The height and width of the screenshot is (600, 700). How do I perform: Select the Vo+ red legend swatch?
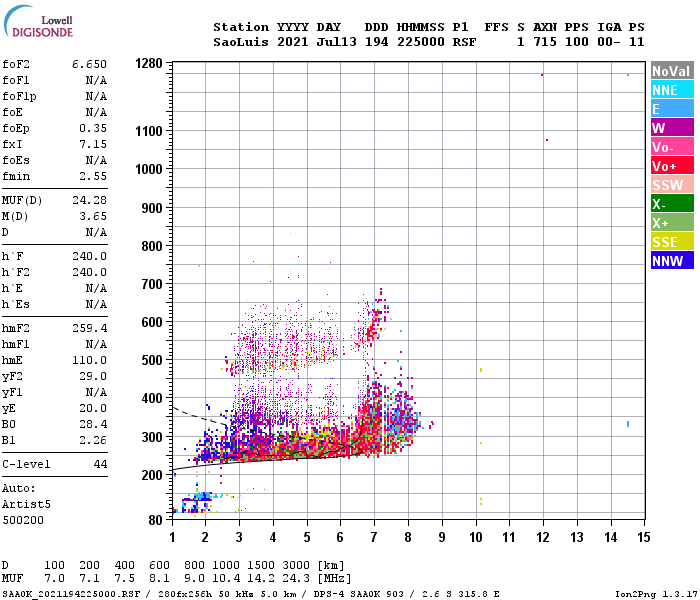coord(672,166)
